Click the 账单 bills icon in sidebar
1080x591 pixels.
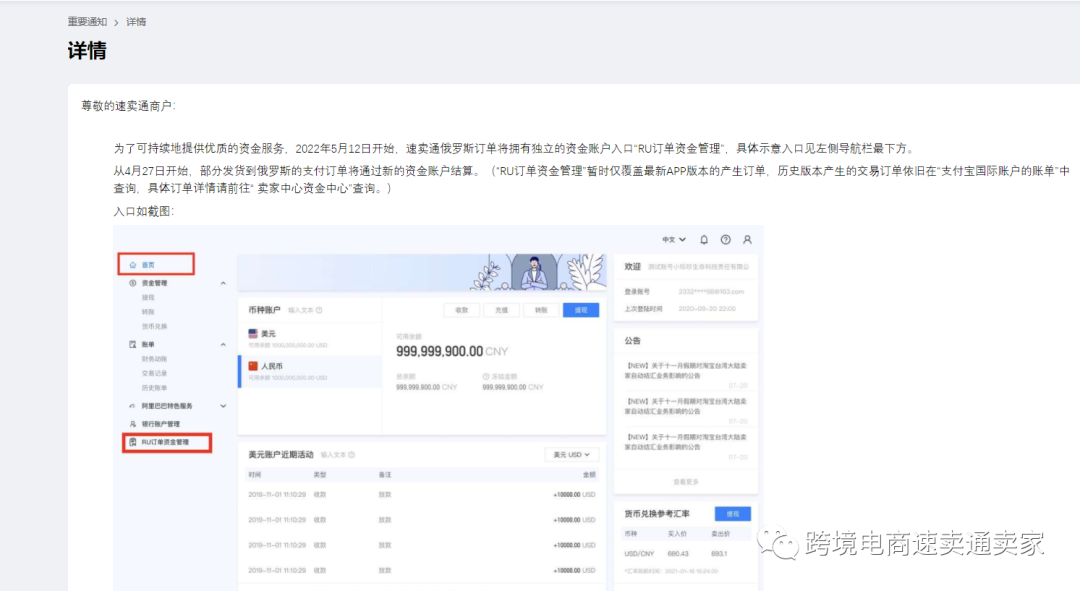(x=131, y=344)
